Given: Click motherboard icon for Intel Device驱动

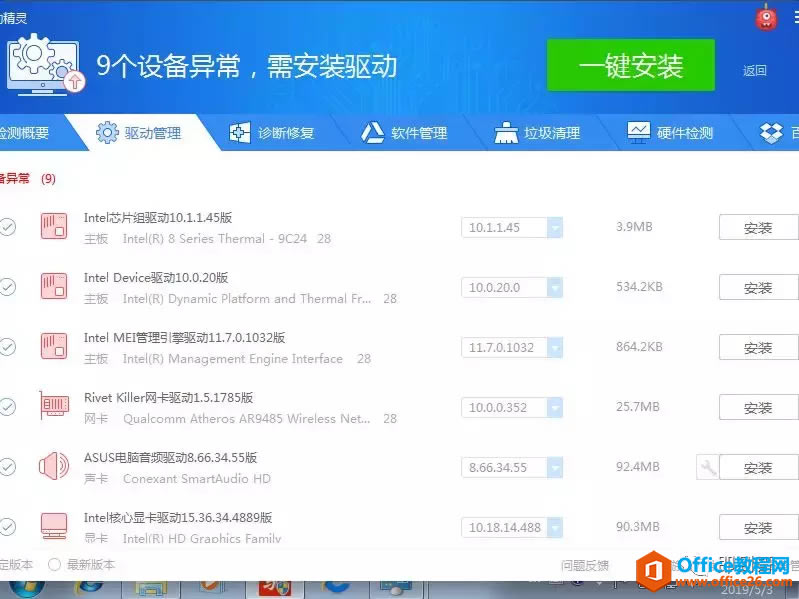Looking at the screenshot, I should [54, 286].
